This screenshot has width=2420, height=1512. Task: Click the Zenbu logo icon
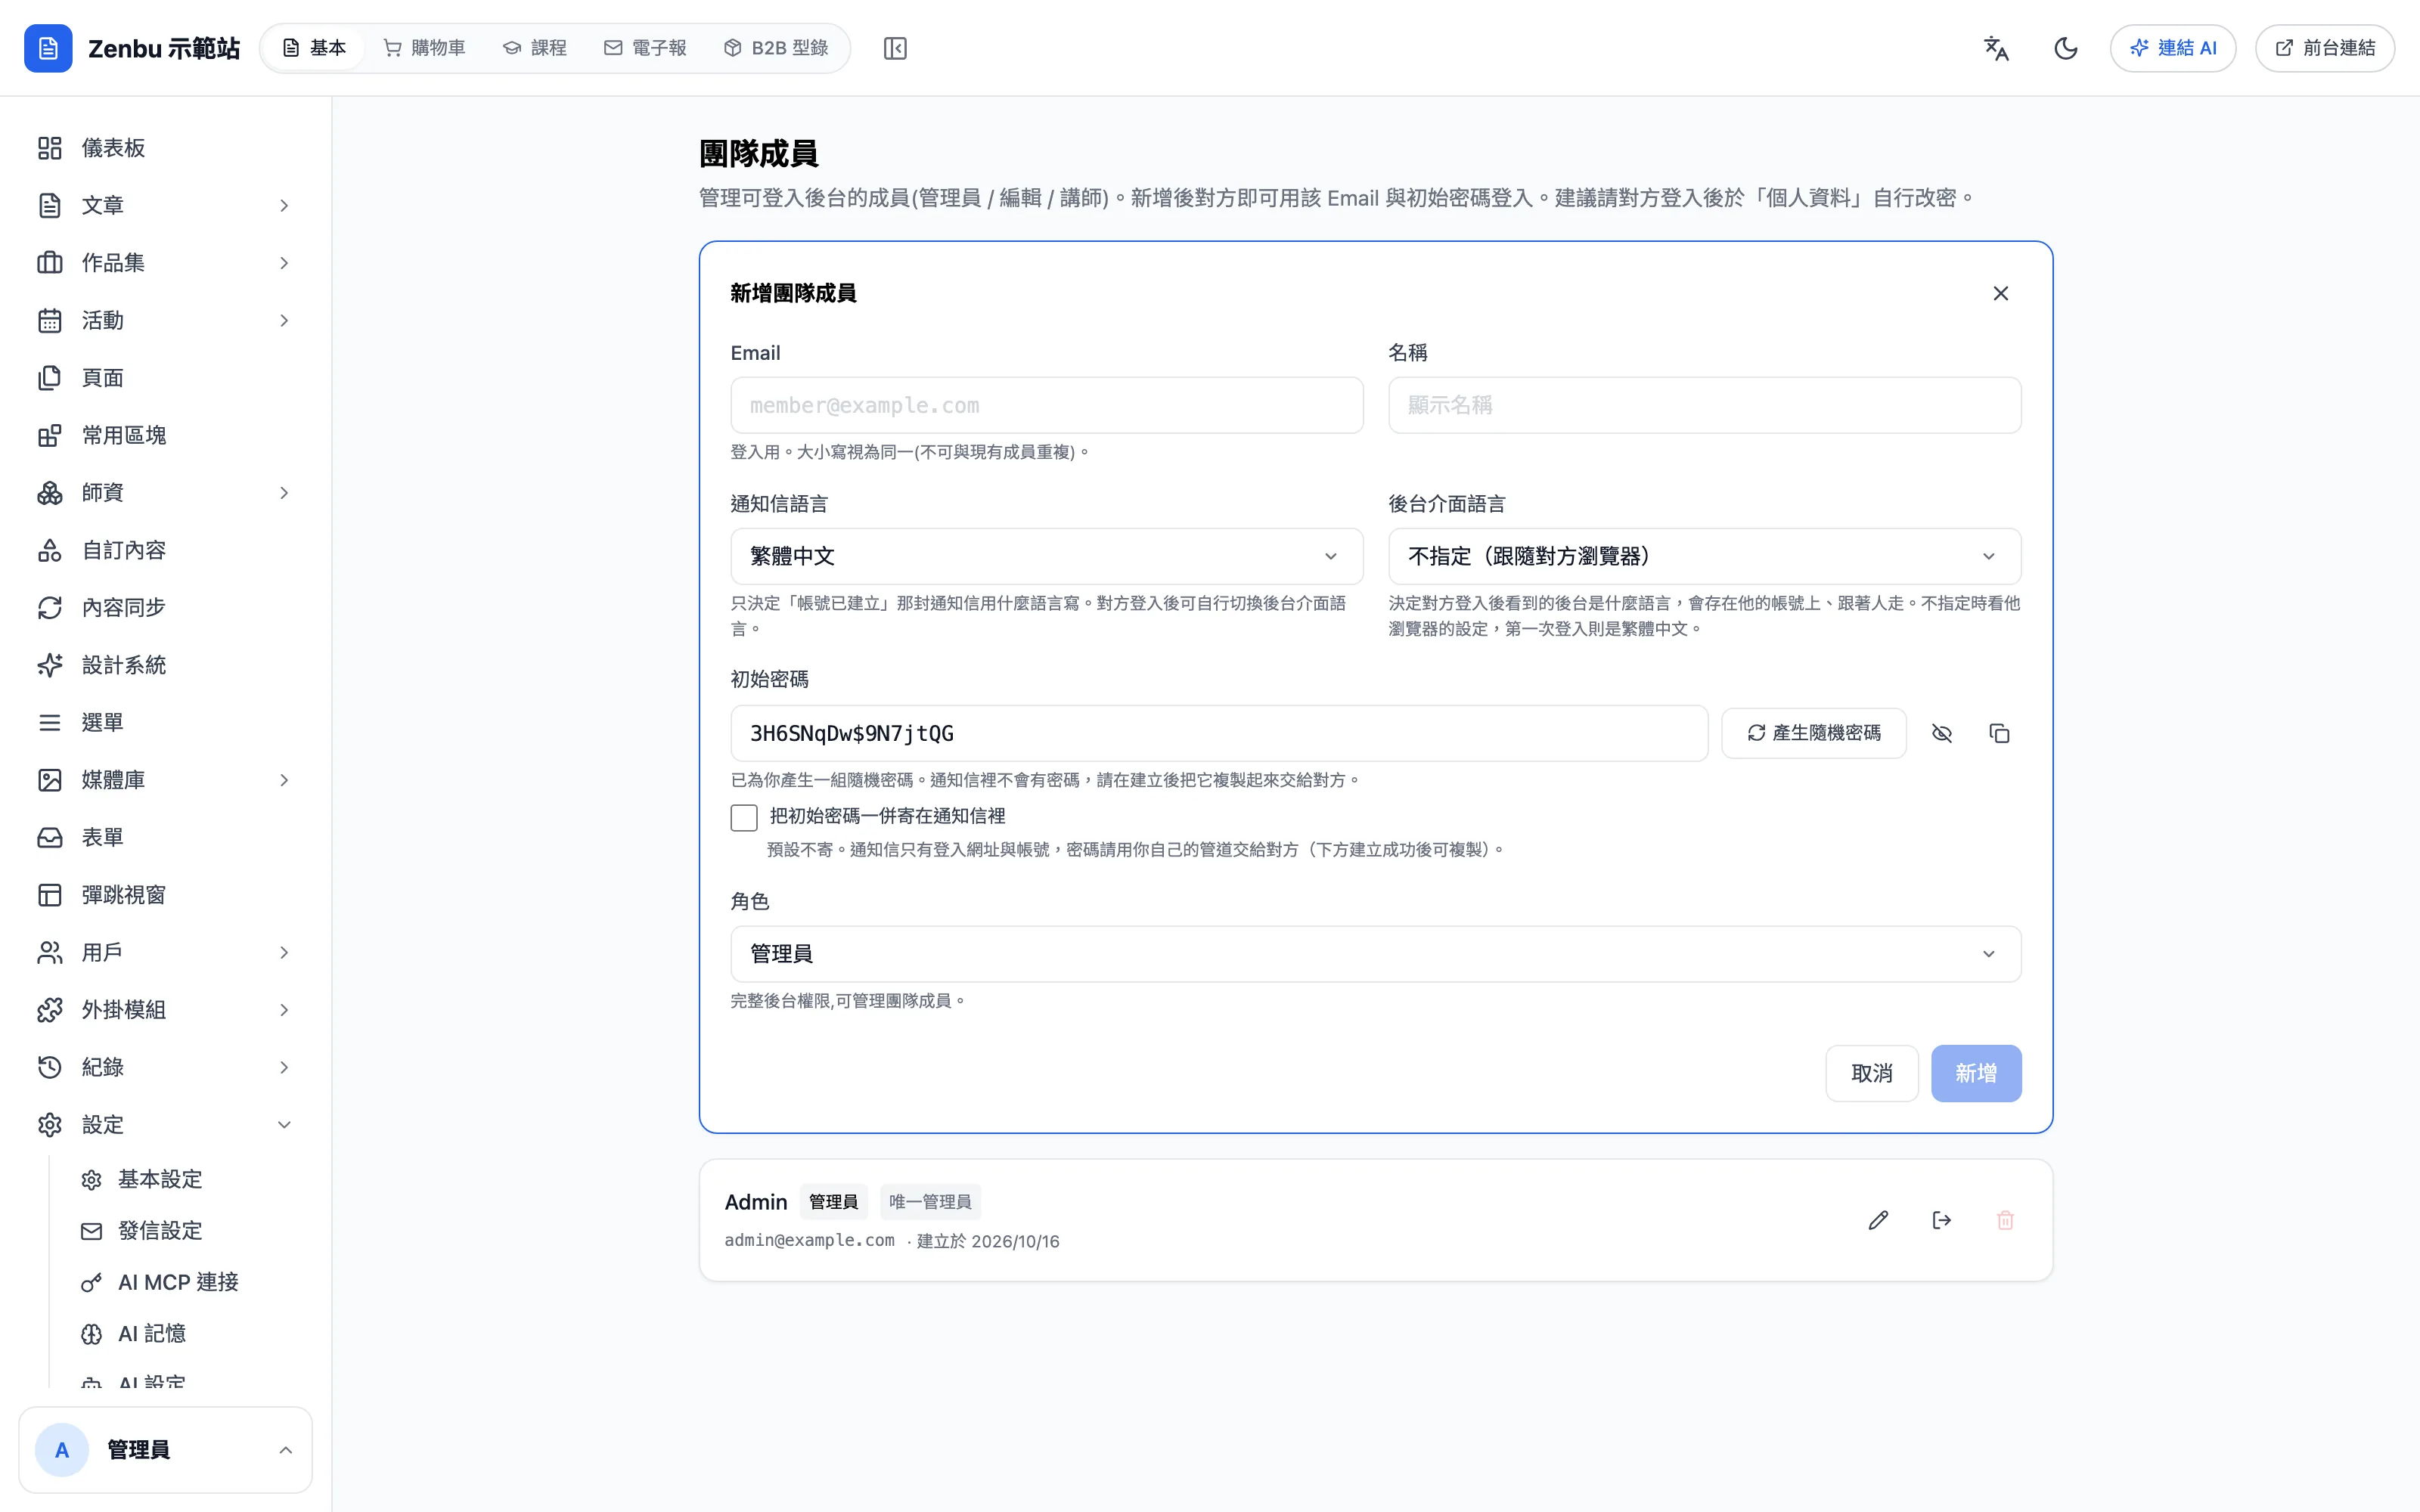point(48,48)
